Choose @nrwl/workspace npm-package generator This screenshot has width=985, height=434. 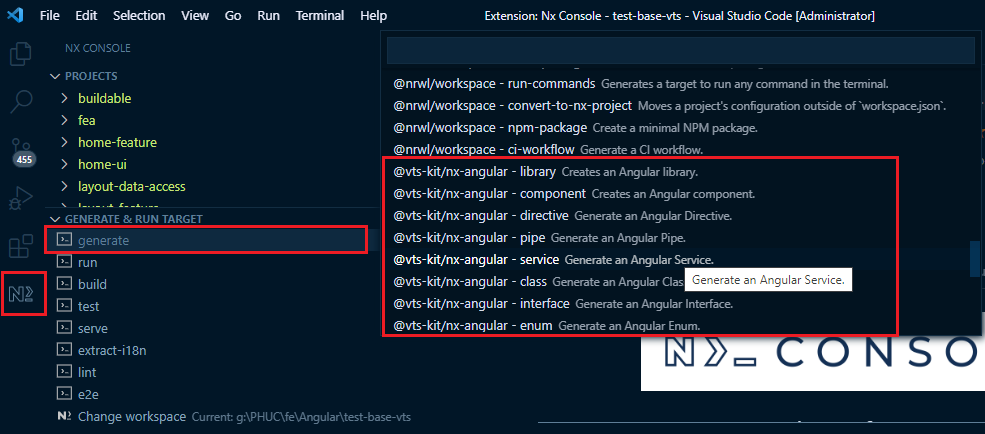680,127
